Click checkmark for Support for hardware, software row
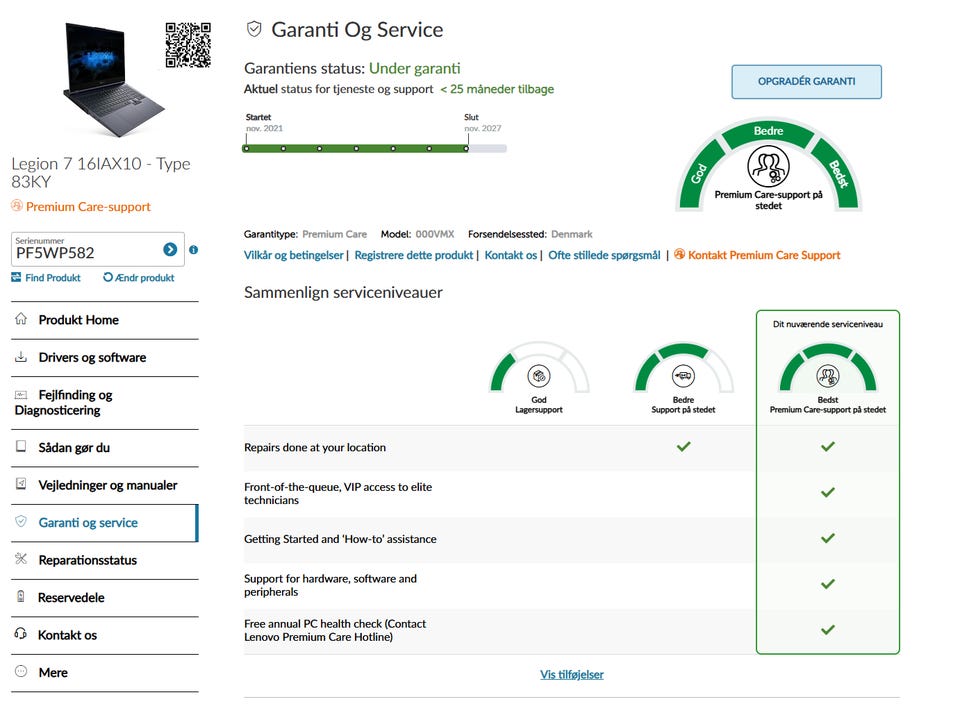 (x=828, y=584)
